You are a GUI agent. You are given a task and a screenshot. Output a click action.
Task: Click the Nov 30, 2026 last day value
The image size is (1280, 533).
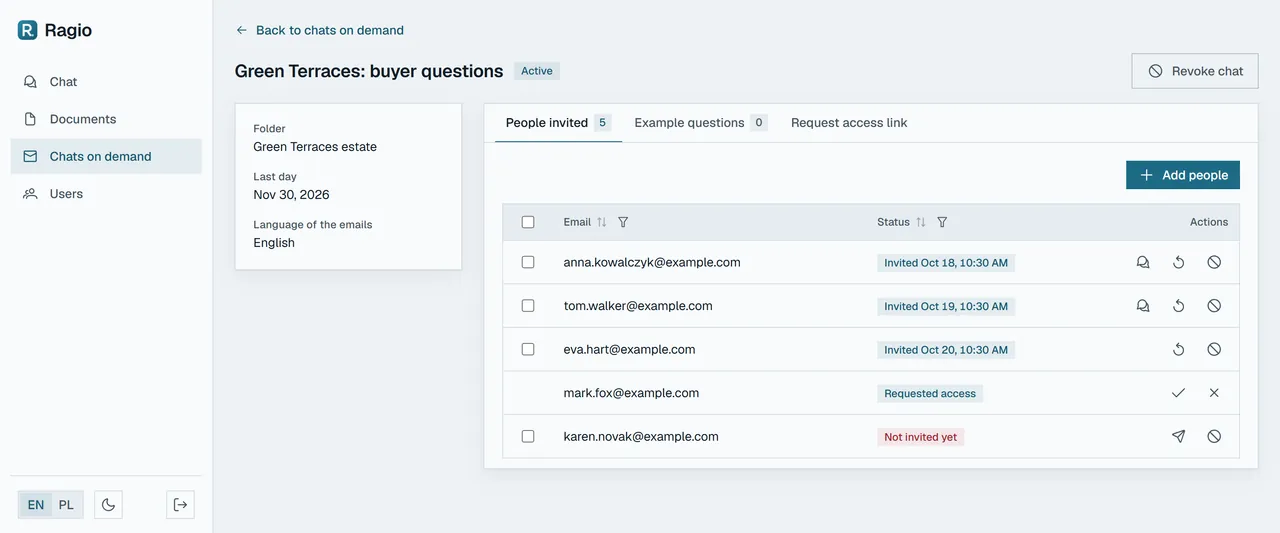coord(291,195)
